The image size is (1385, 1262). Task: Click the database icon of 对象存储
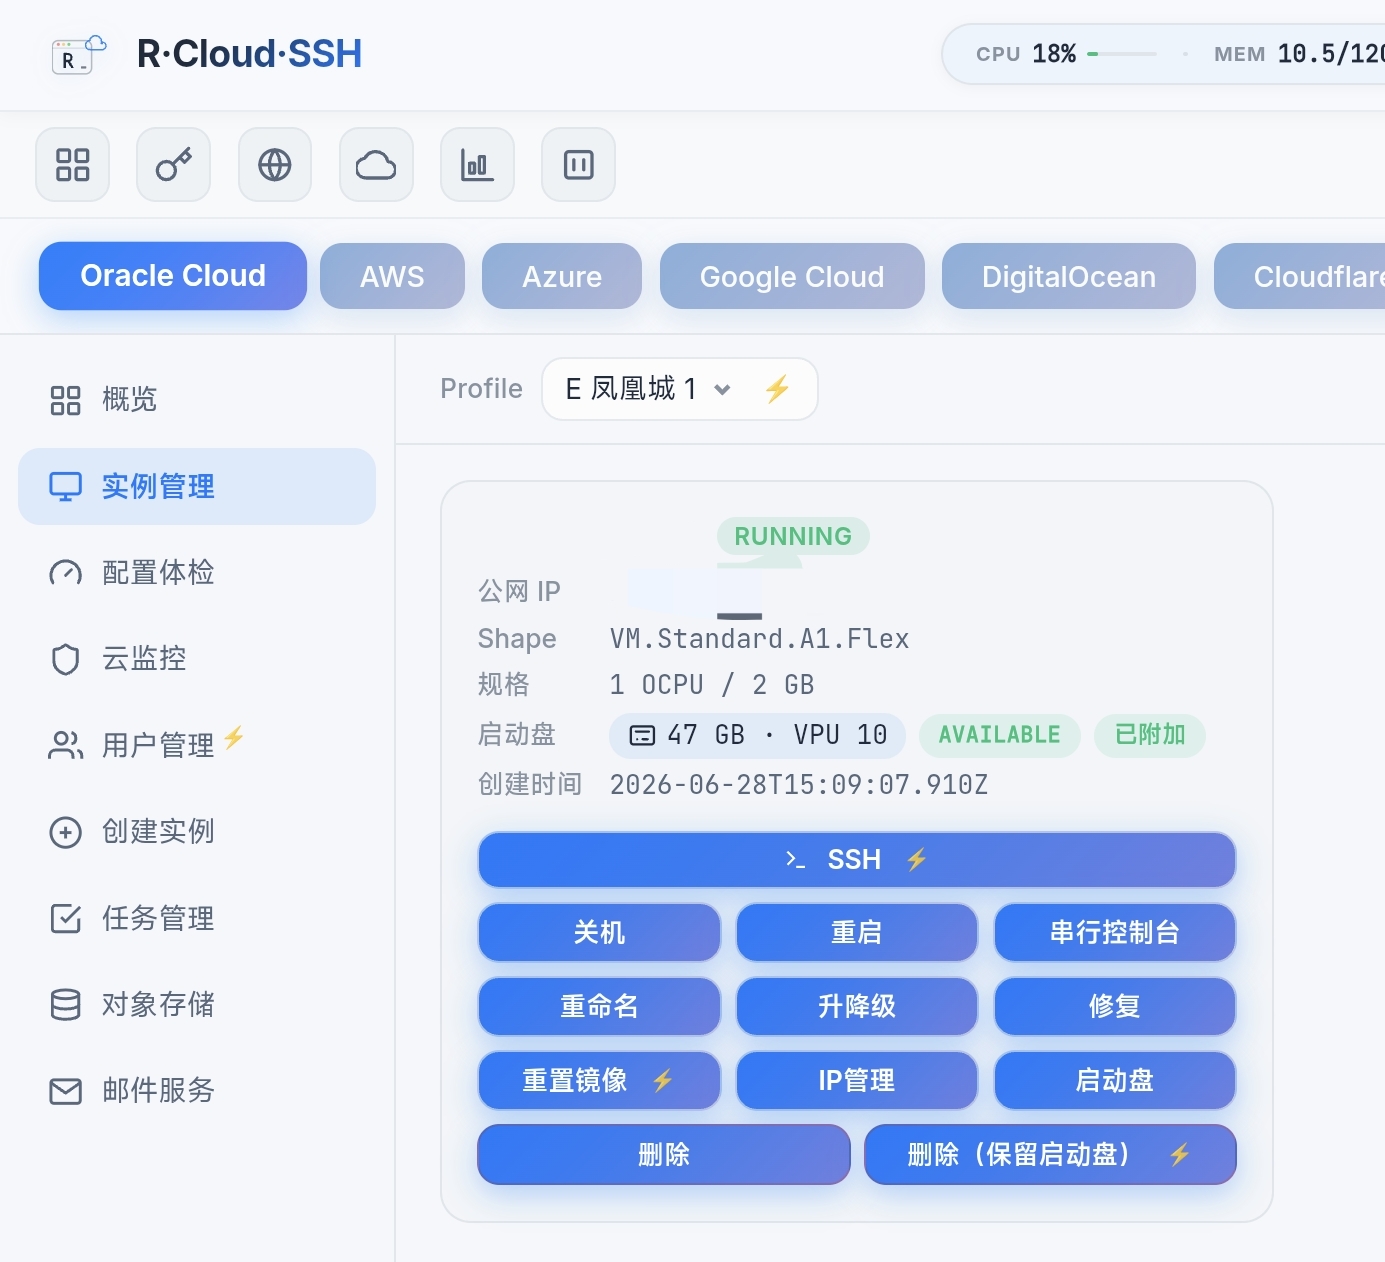pos(66,1004)
